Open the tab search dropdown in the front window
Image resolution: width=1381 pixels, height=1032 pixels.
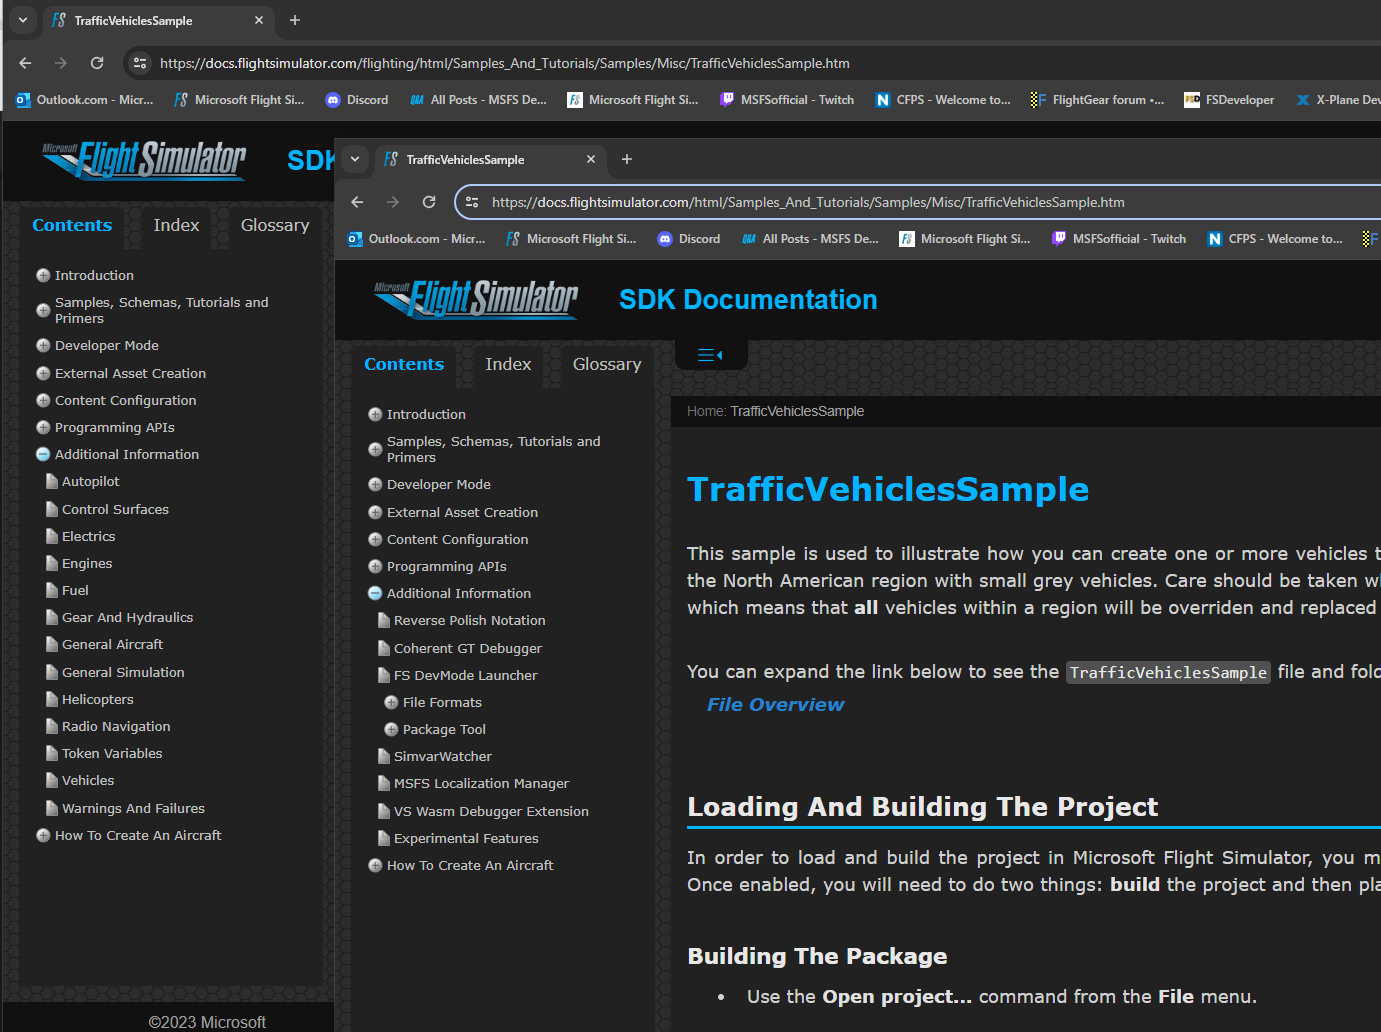click(x=355, y=159)
